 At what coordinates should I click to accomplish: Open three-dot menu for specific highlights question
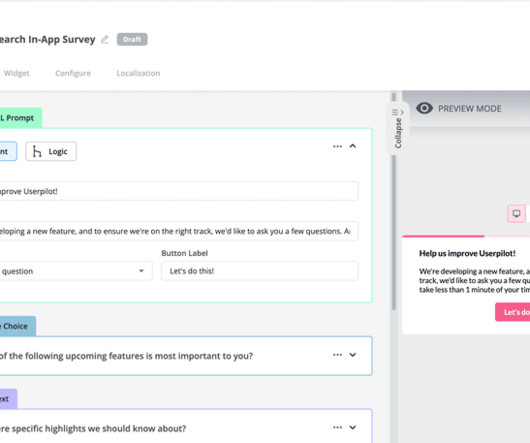point(337,427)
